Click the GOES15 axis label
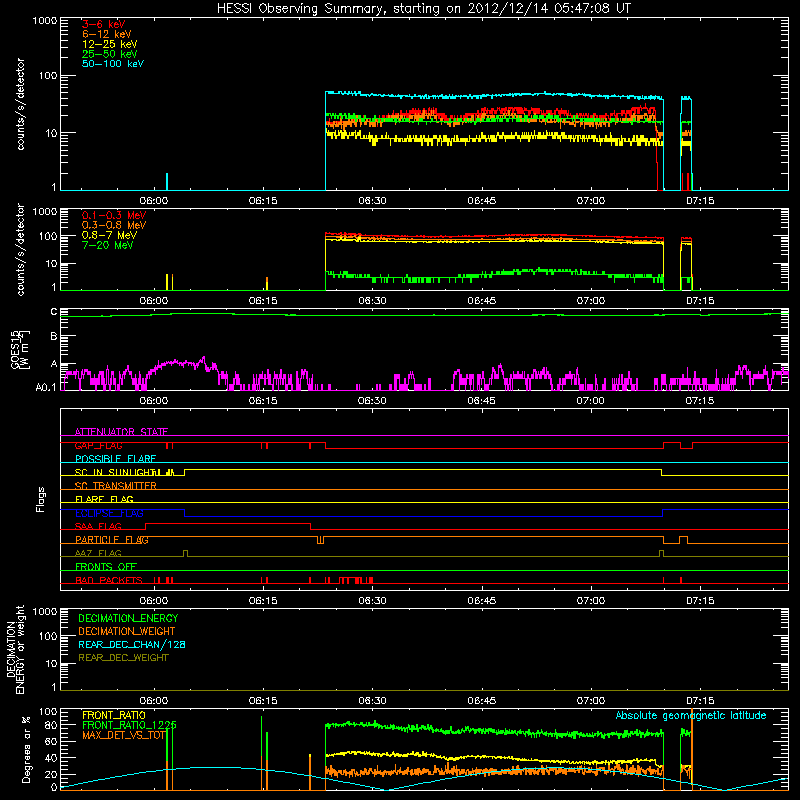The height and width of the screenshot is (800, 800). (20, 349)
